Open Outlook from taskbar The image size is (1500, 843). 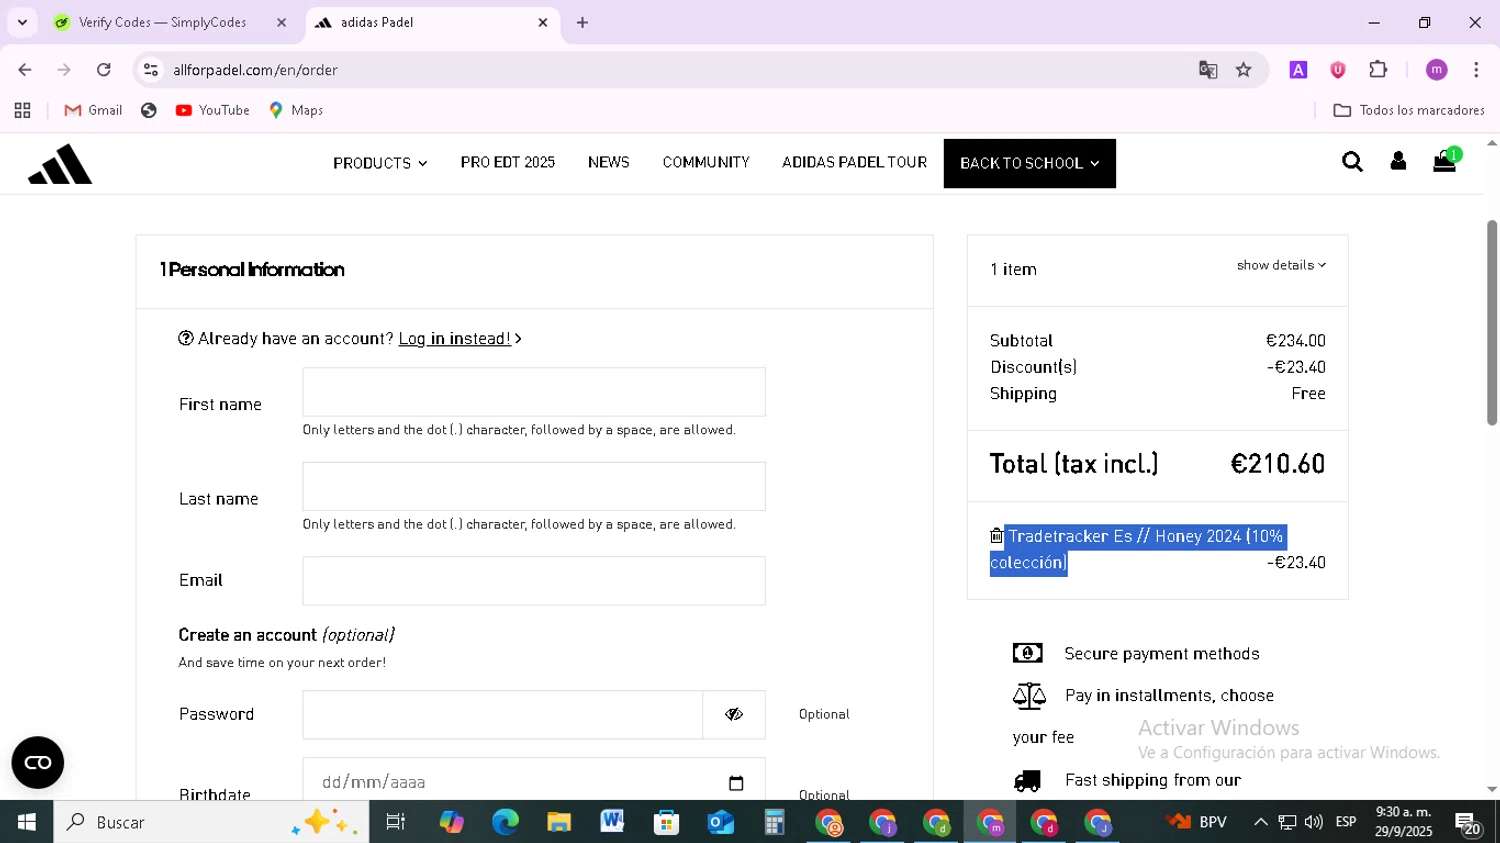coord(721,822)
